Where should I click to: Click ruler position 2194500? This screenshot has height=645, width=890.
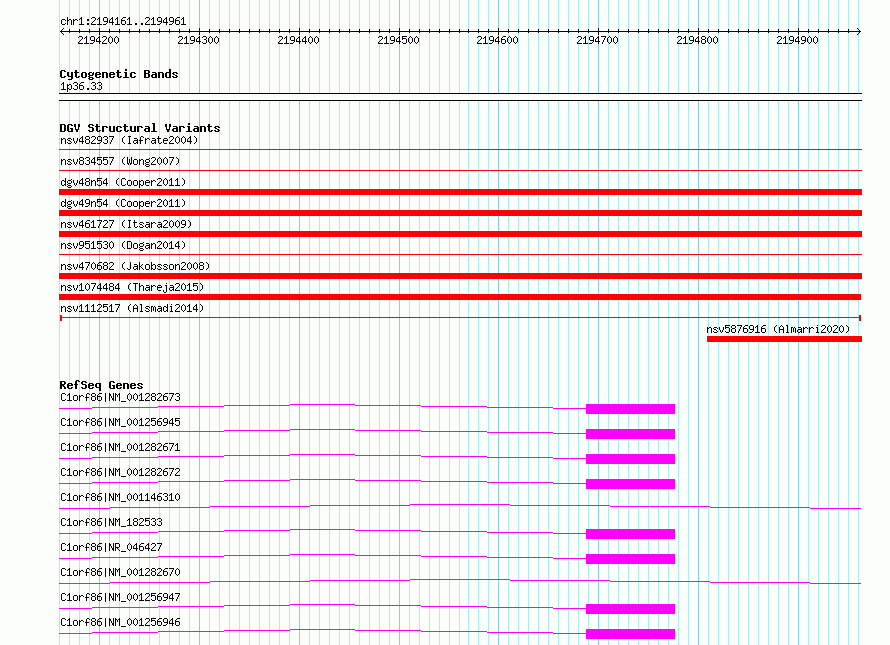(398, 40)
